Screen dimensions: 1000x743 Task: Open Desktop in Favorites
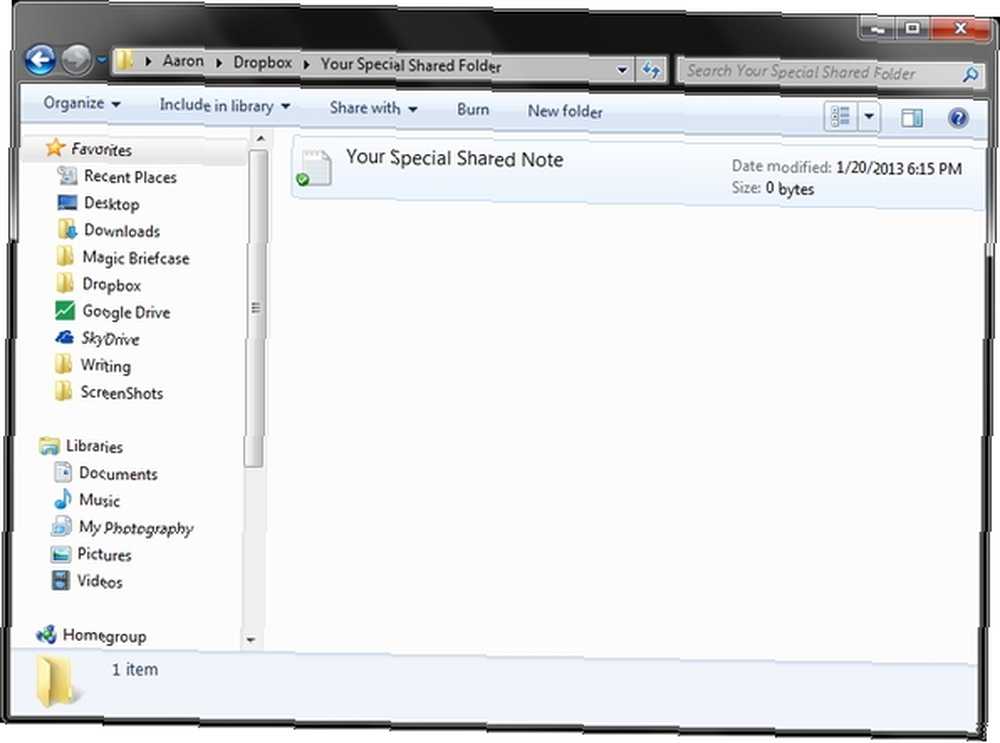coord(112,203)
